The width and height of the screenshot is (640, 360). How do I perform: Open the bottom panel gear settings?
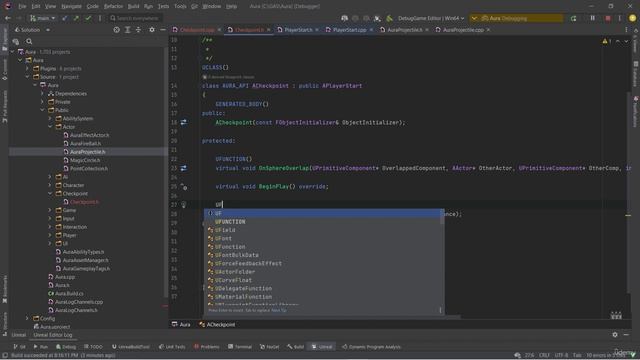click(615, 335)
